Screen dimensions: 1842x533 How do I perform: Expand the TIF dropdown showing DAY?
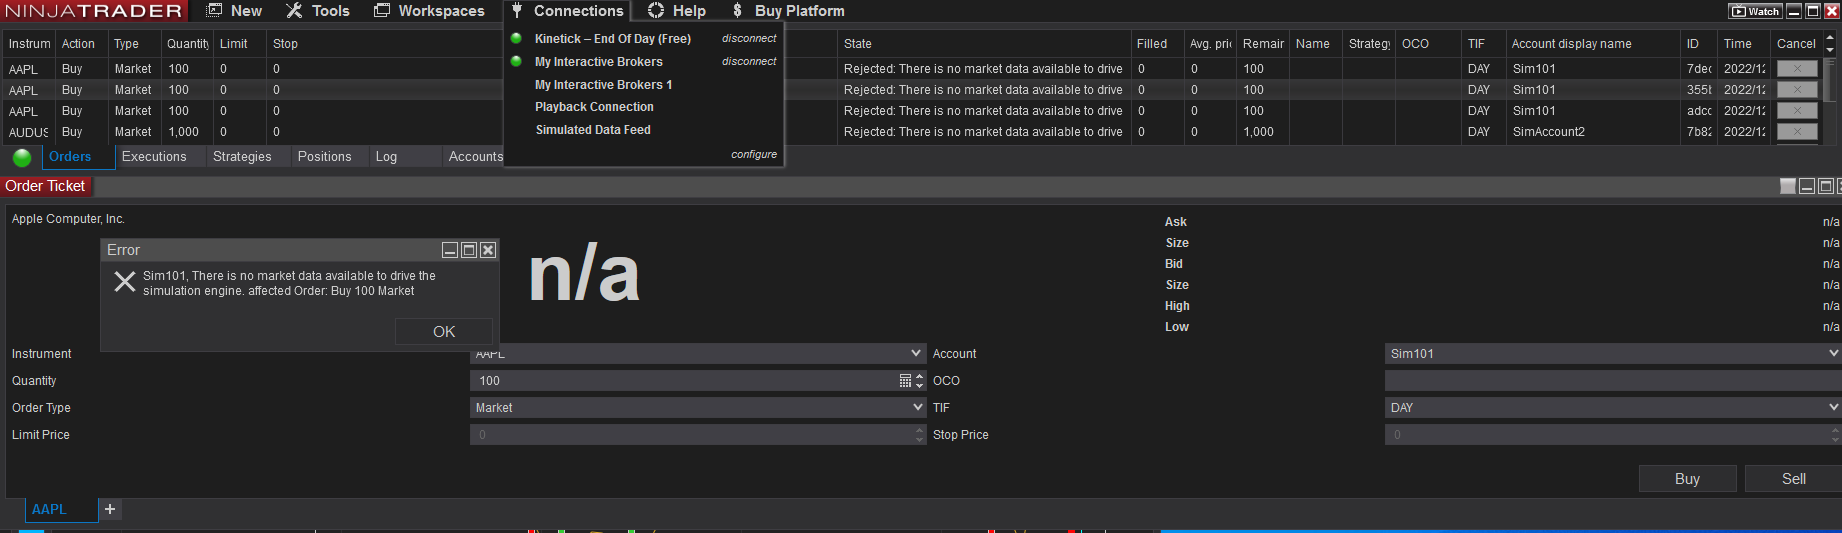[1833, 408]
